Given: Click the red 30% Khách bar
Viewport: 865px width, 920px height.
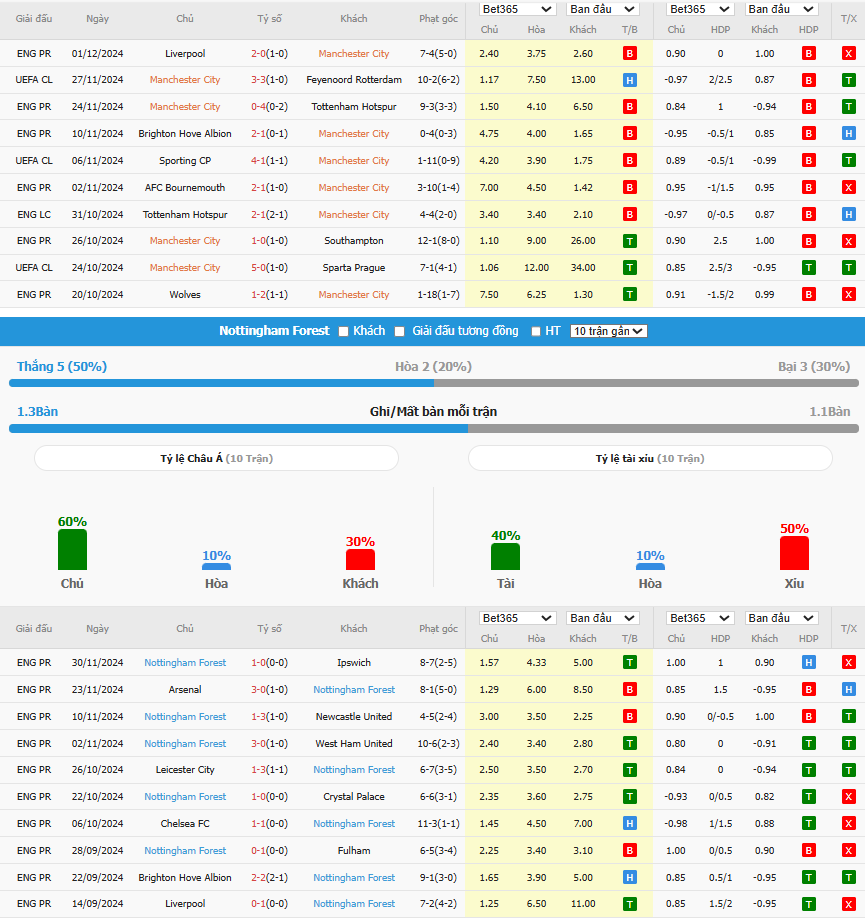Looking at the screenshot, I should [x=360, y=560].
